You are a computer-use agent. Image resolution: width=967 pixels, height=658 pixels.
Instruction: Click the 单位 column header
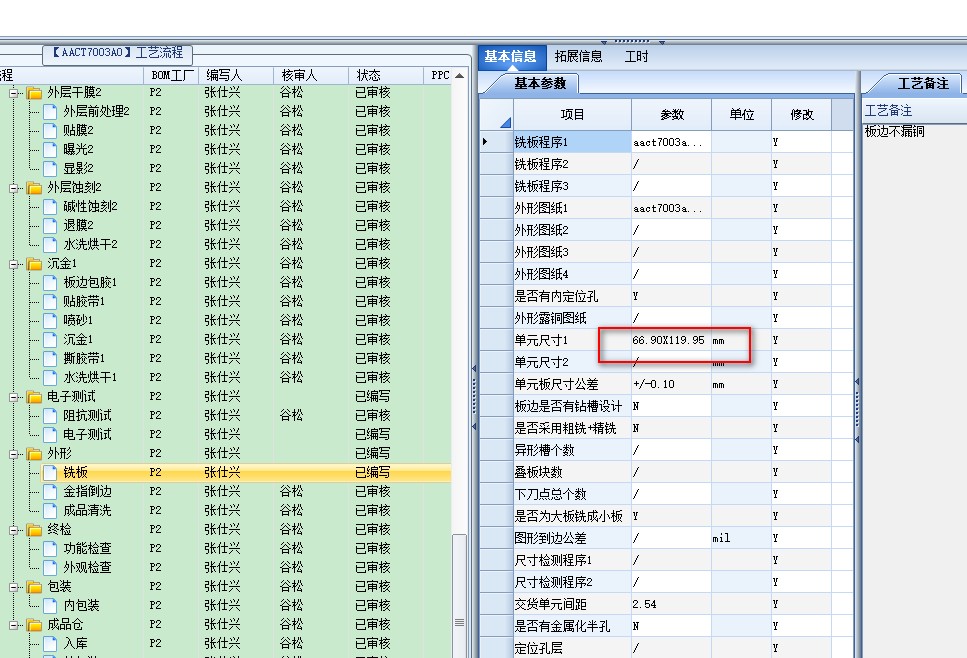coord(741,115)
